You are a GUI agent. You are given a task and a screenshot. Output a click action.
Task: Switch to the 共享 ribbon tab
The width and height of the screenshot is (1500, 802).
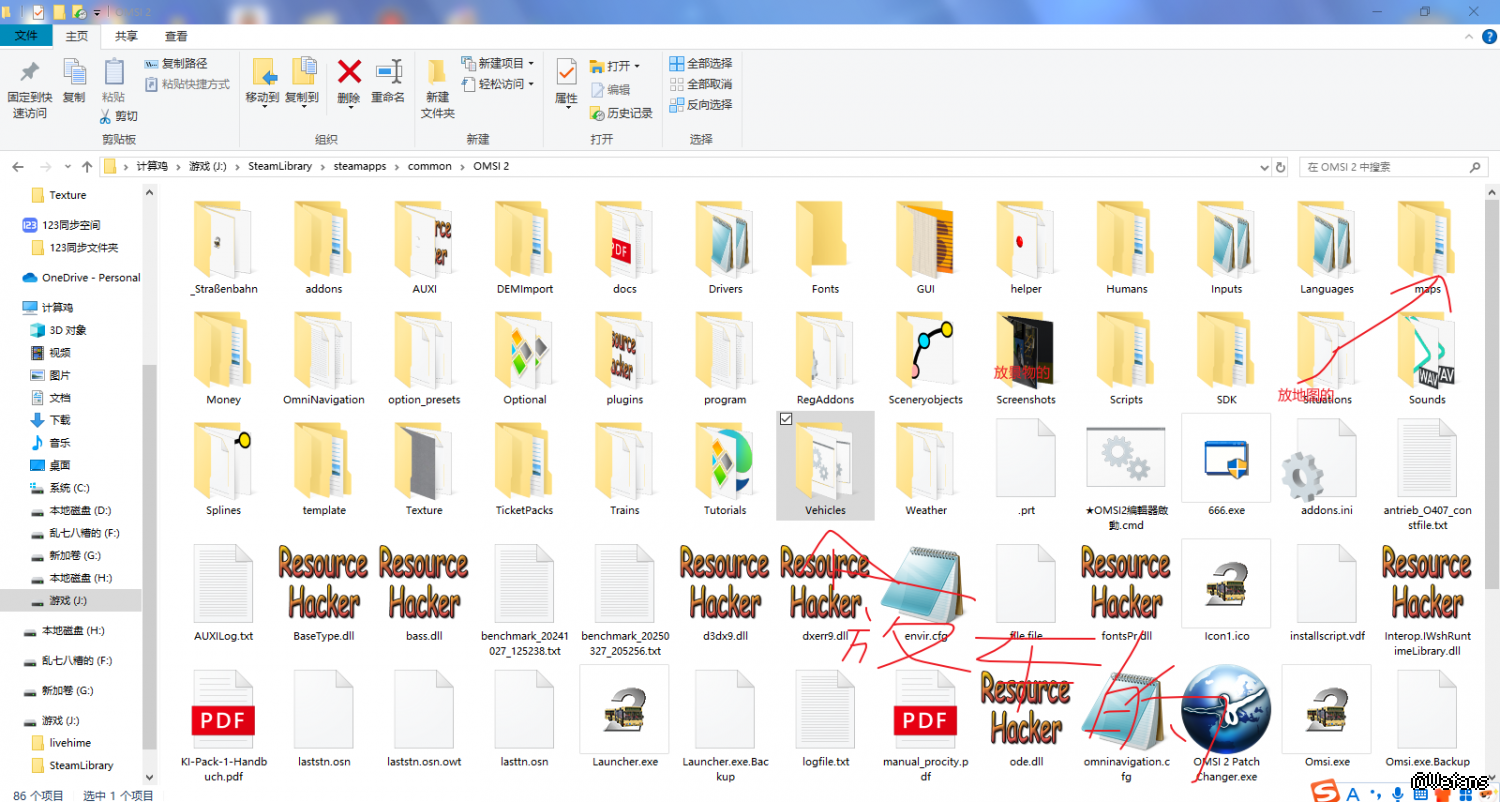127,36
